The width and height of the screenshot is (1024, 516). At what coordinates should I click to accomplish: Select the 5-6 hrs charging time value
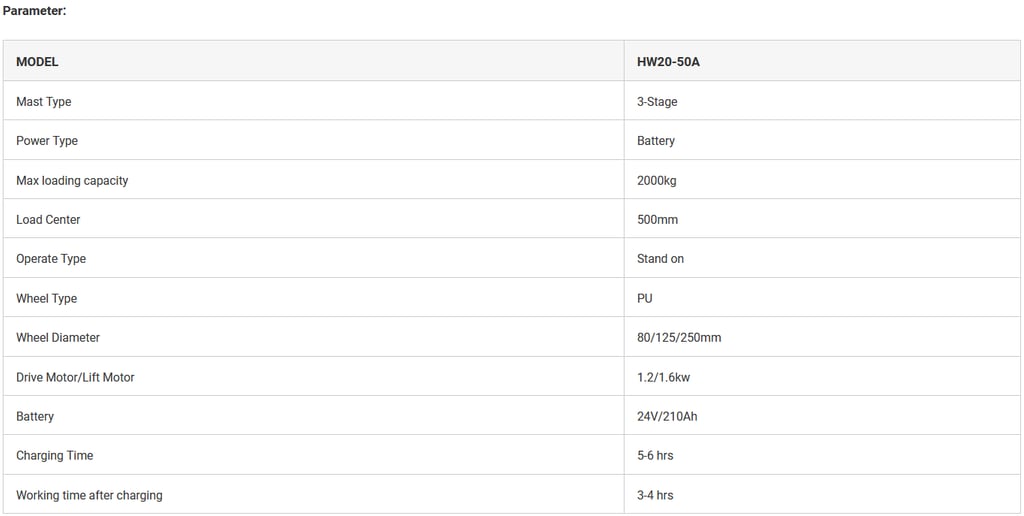click(655, 456)
